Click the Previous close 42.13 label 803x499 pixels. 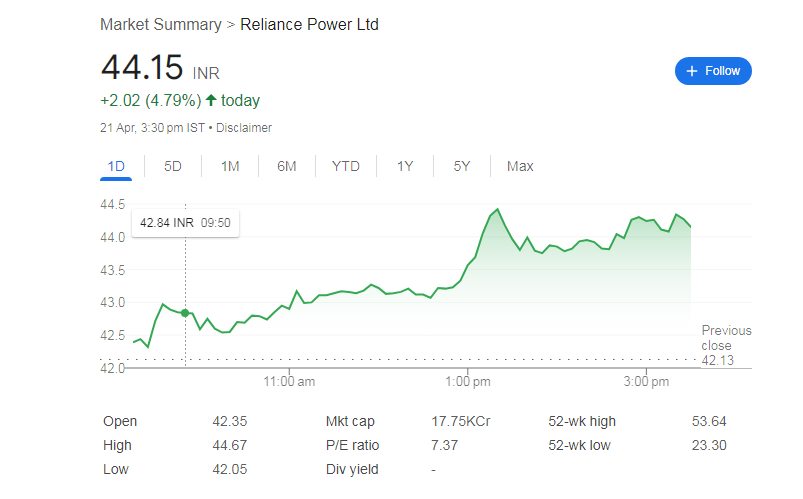(x=726, y=345)
